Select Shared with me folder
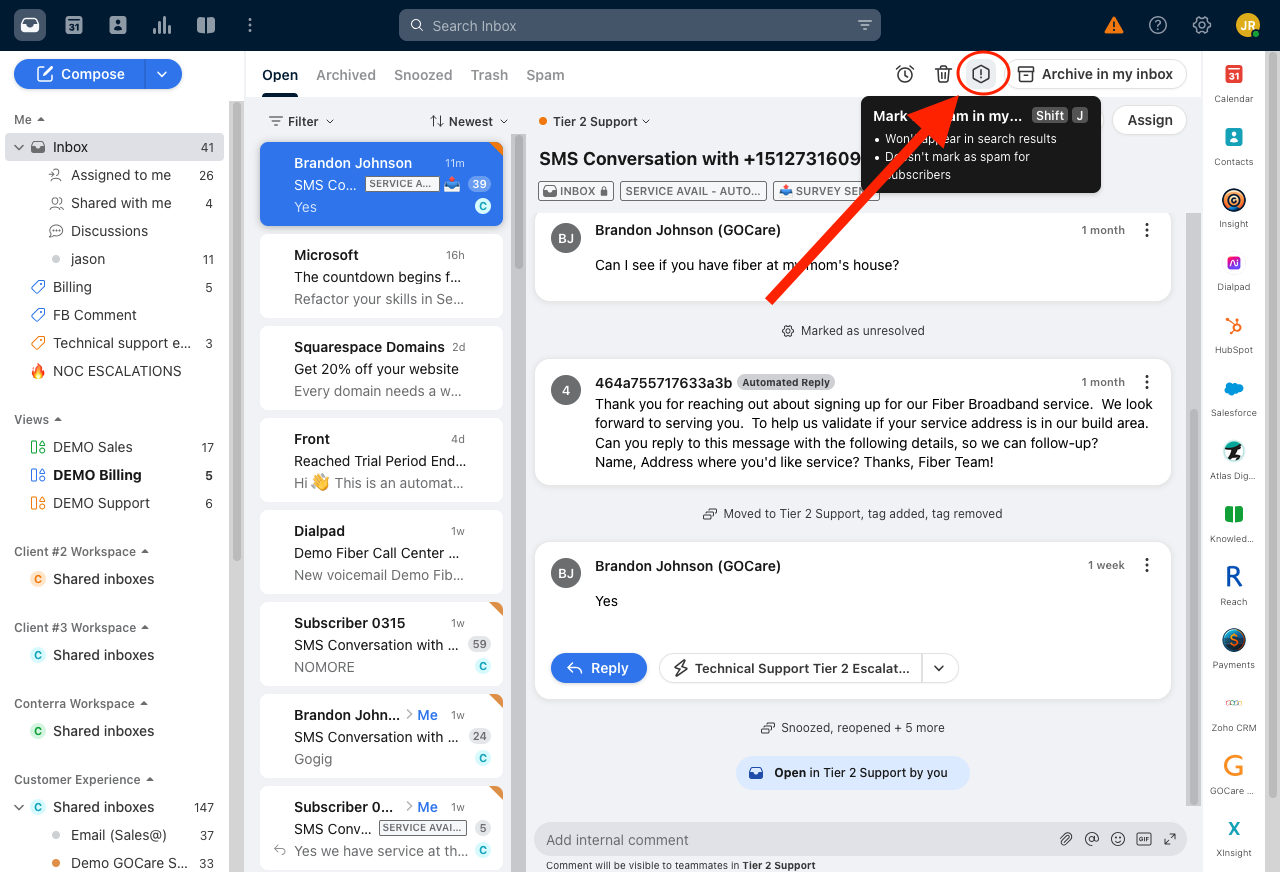1280x872 pixels. click(x=121, y=203)
